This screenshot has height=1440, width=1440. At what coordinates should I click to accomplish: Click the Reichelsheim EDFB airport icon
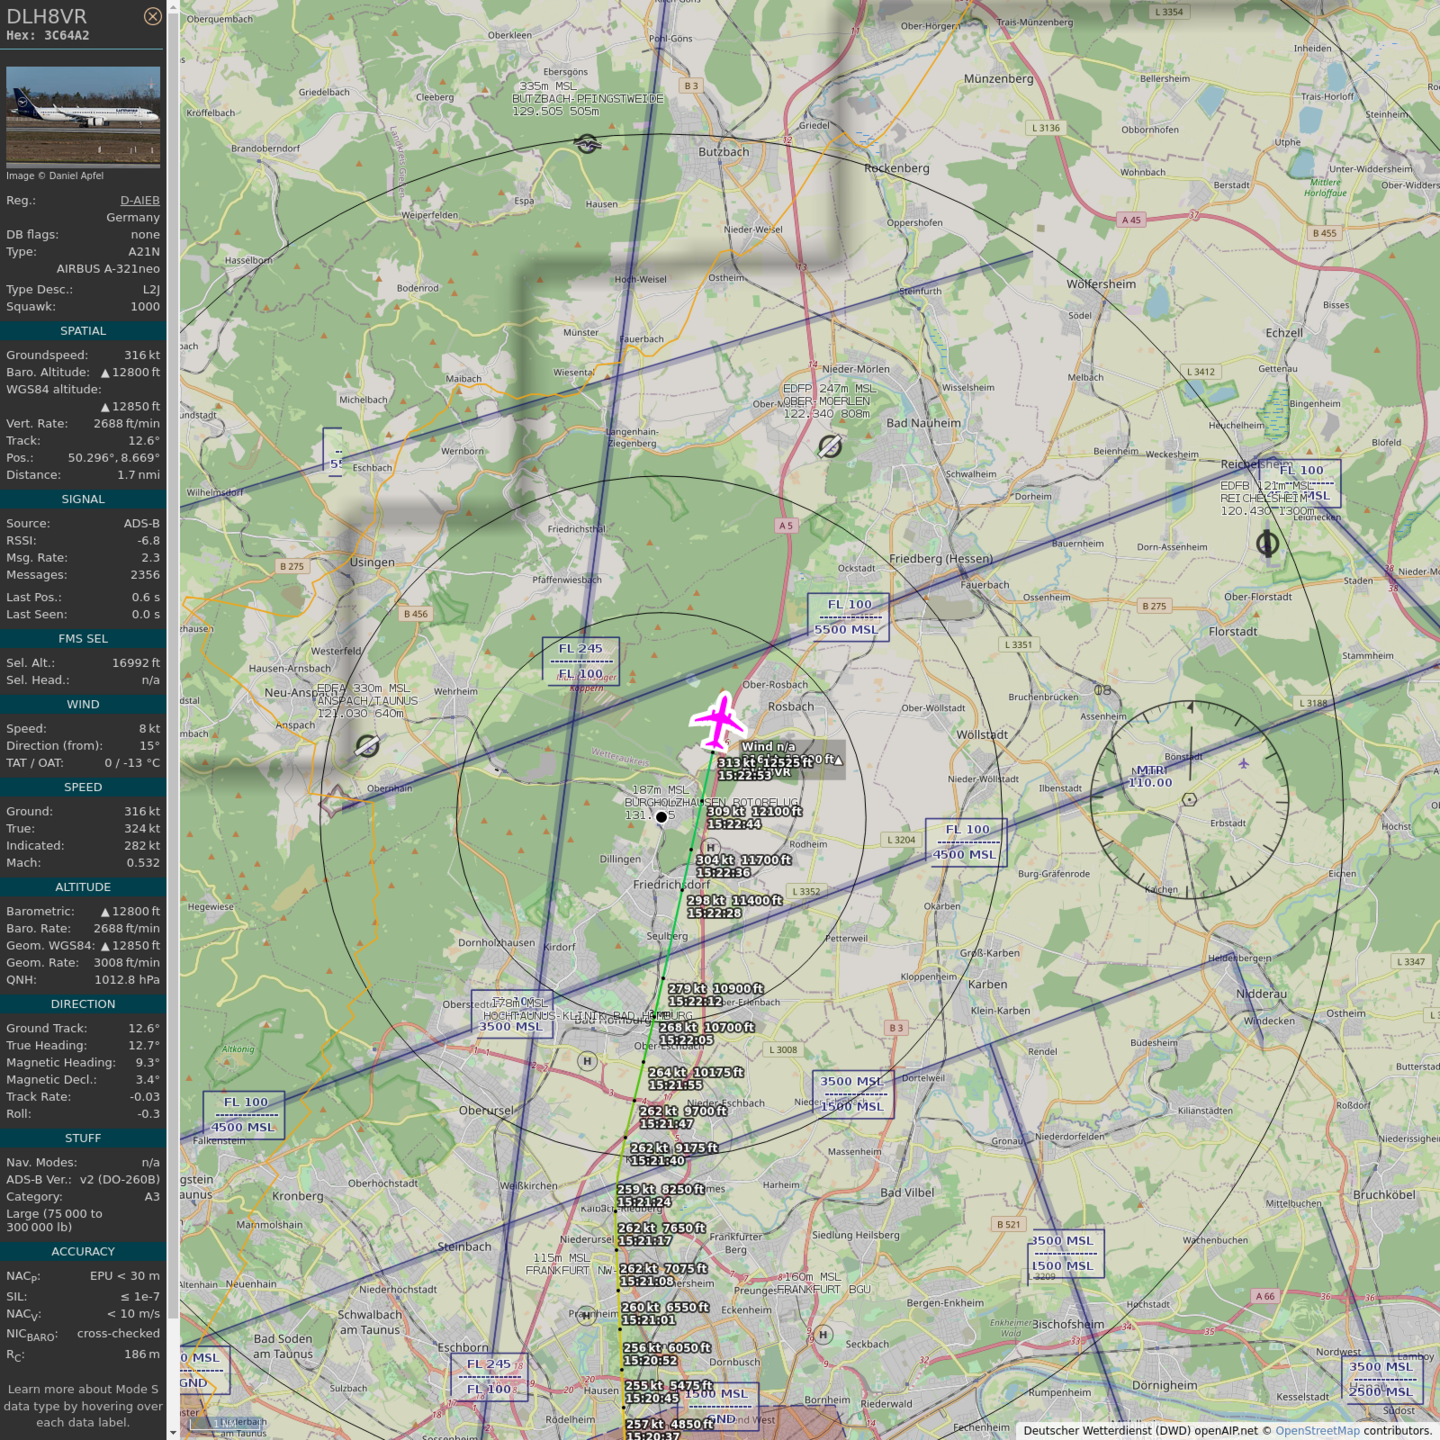[1267, 543]
